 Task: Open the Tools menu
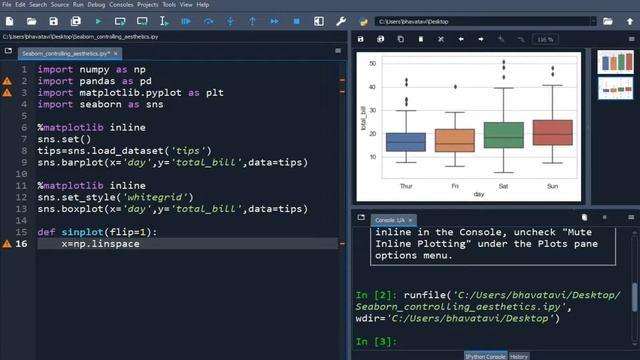pos(169,4)
